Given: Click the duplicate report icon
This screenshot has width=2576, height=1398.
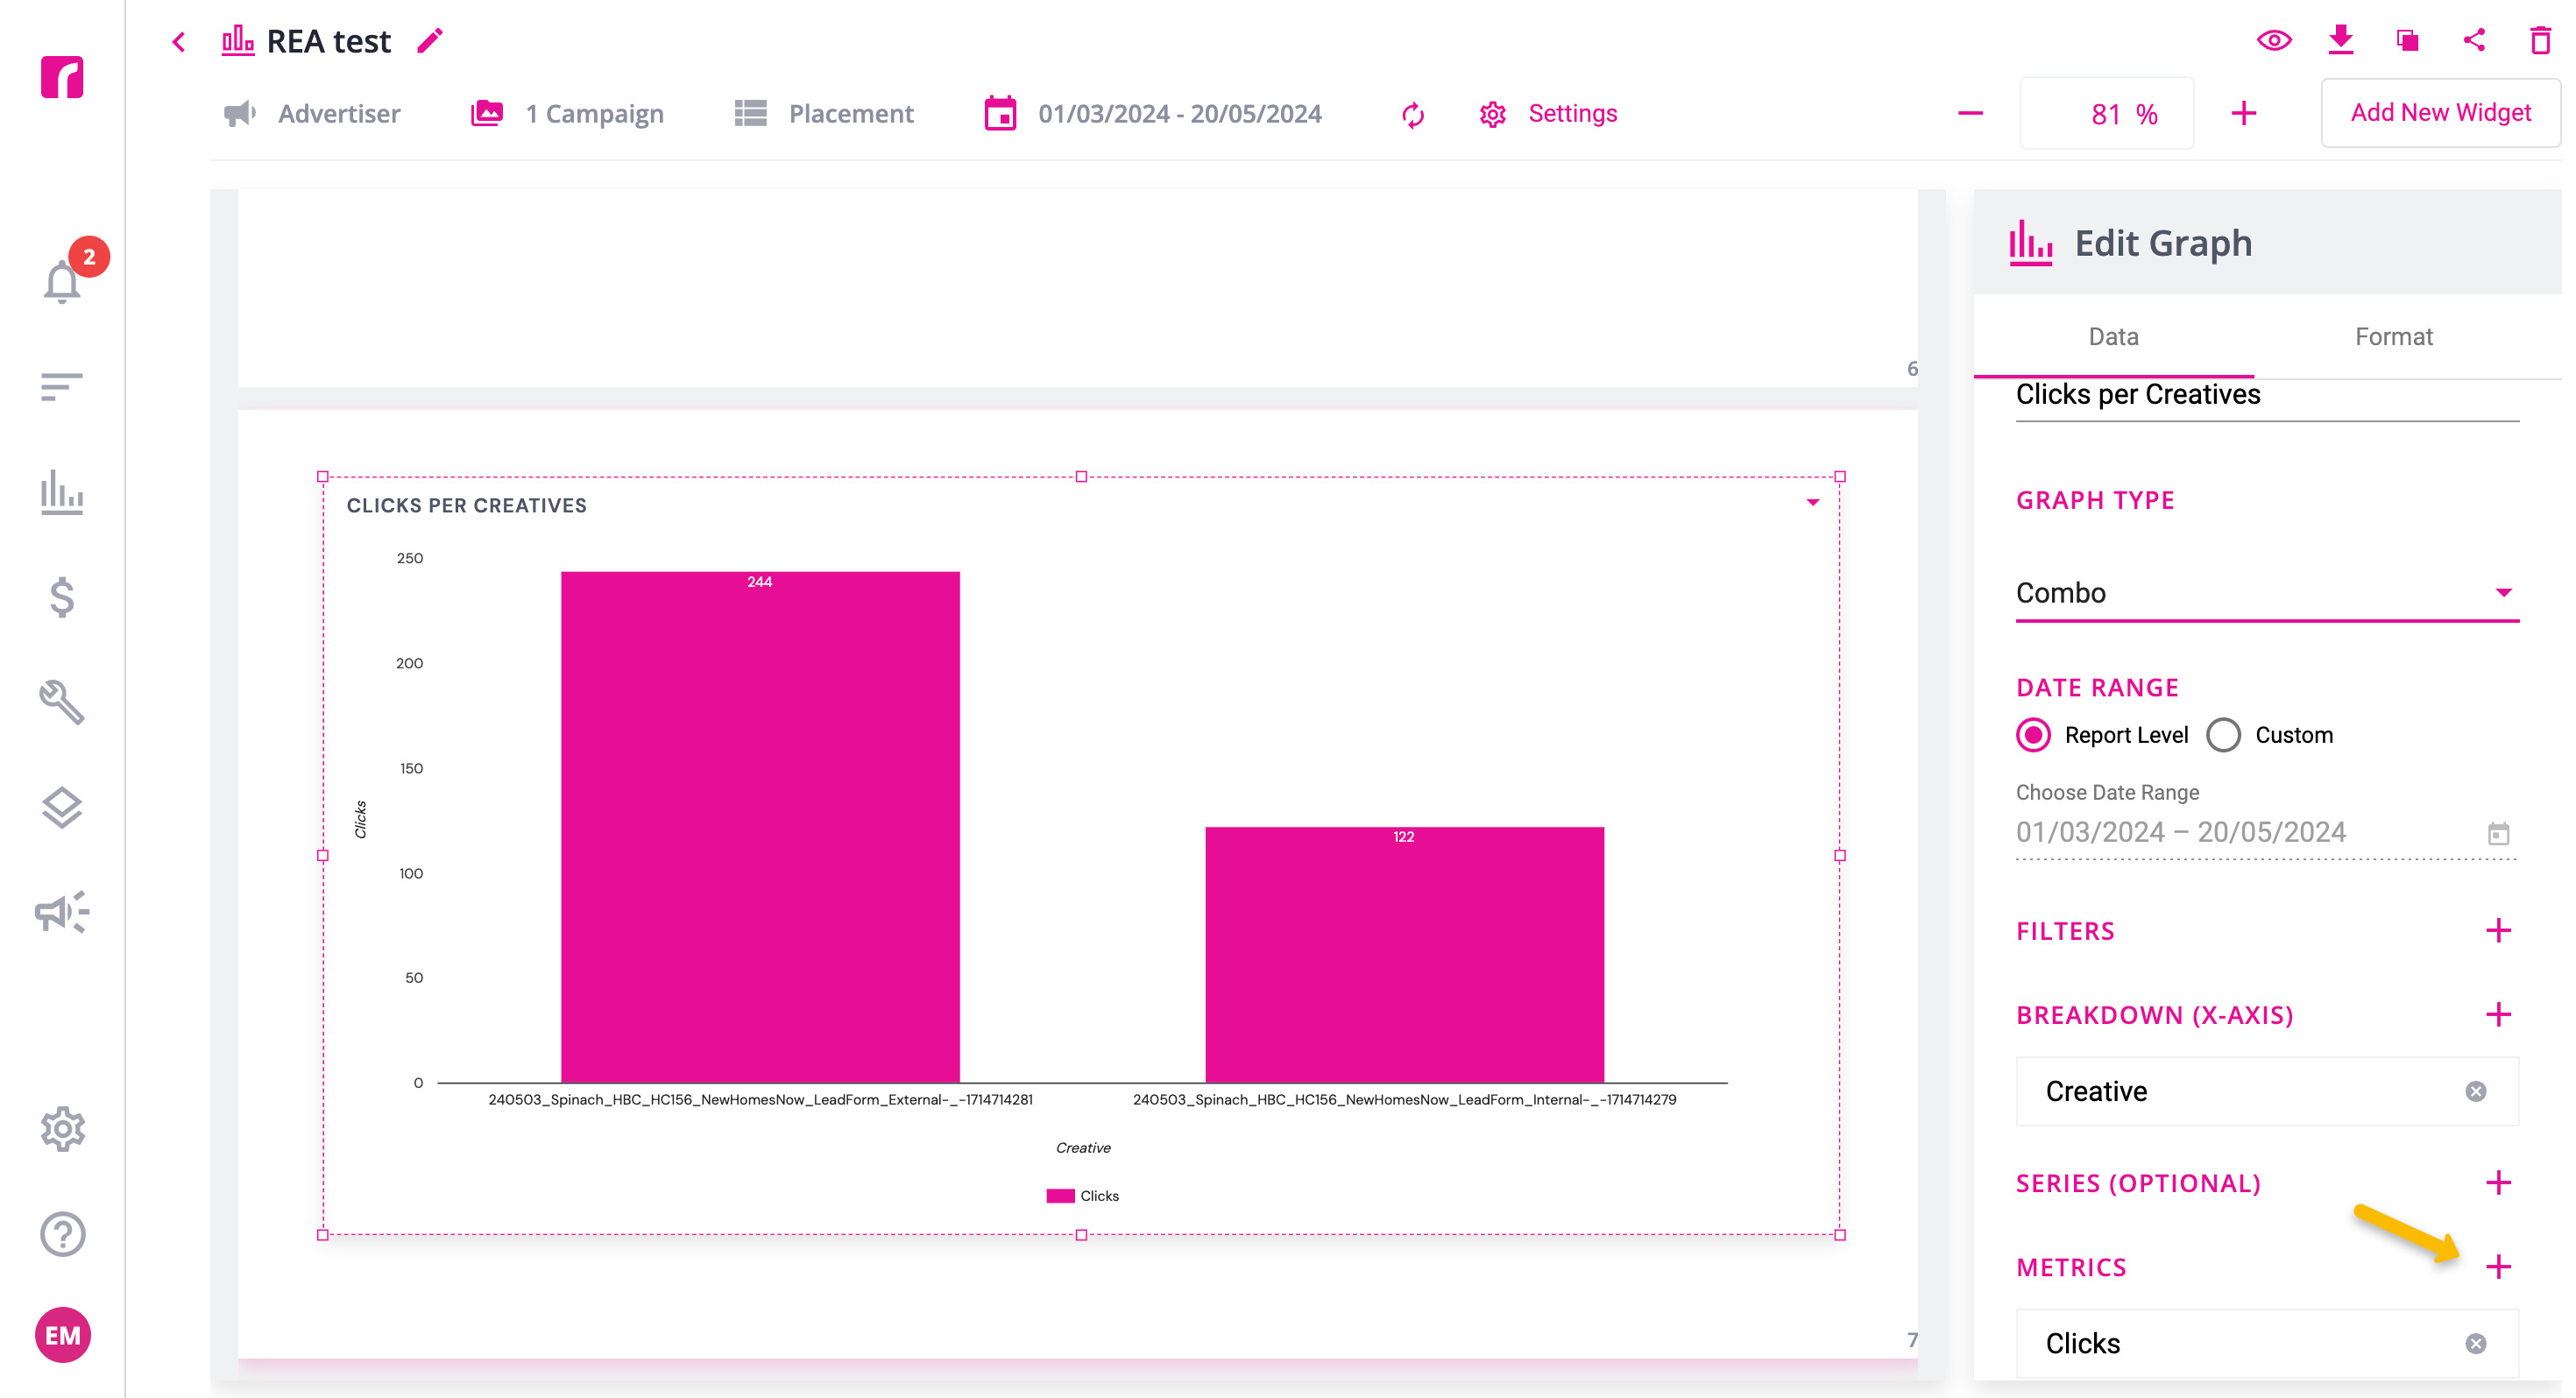Looking at the screenshot, I should [2407, 41].
